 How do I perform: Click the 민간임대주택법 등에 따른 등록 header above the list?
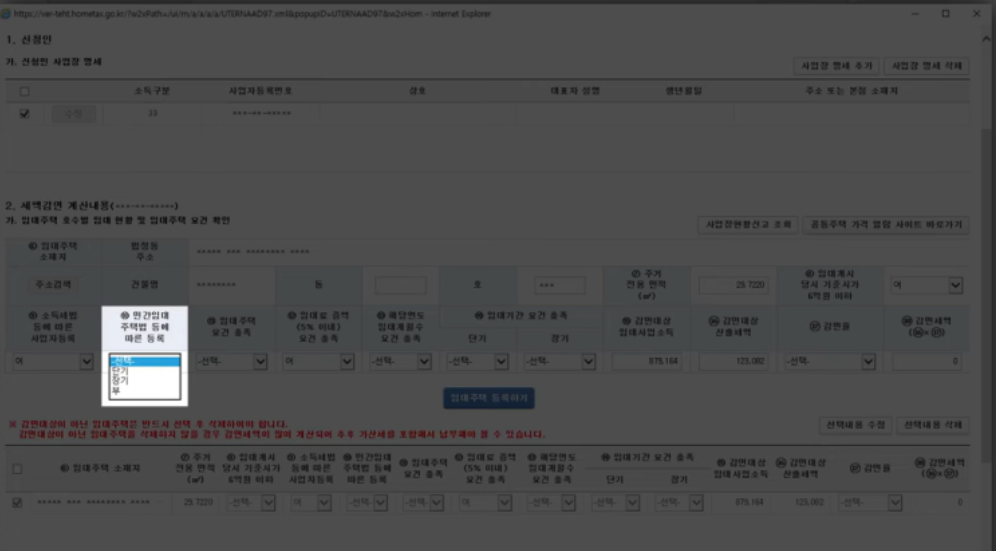point(144,326)
